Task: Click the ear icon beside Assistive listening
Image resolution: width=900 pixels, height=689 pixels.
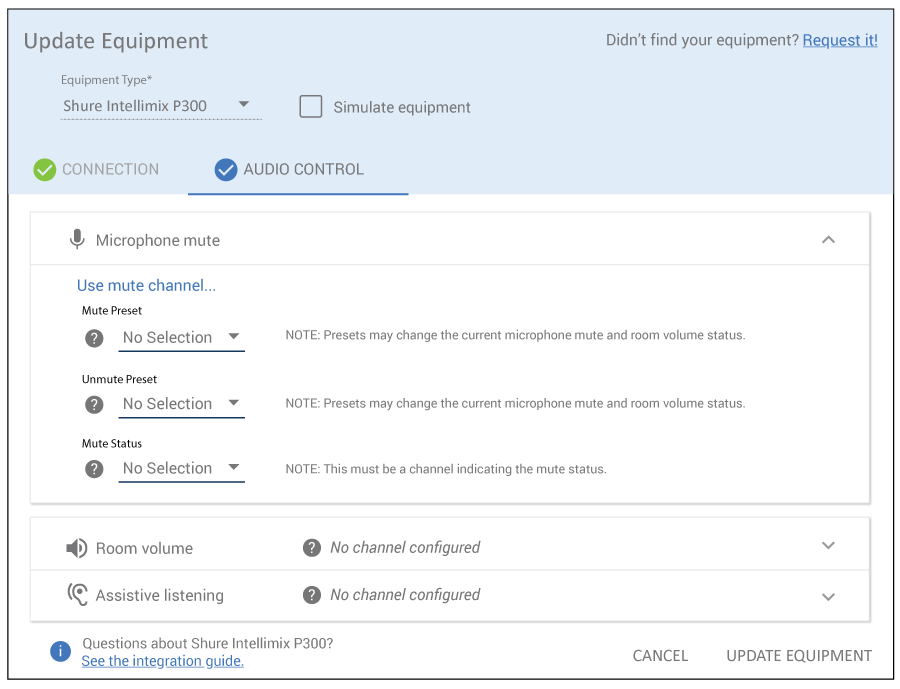Action: (x=77, y=595)
